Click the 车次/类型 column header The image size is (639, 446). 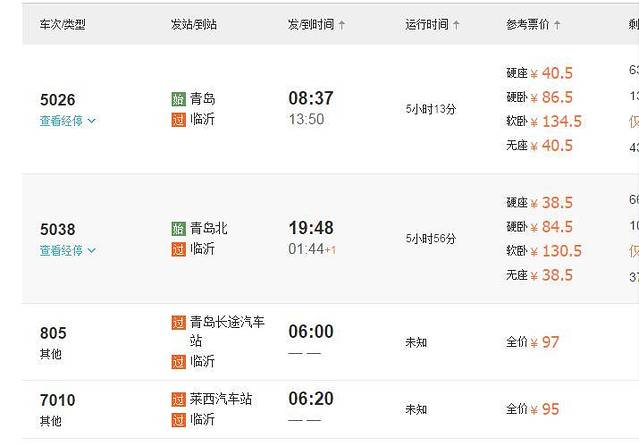tap(62, 24)
